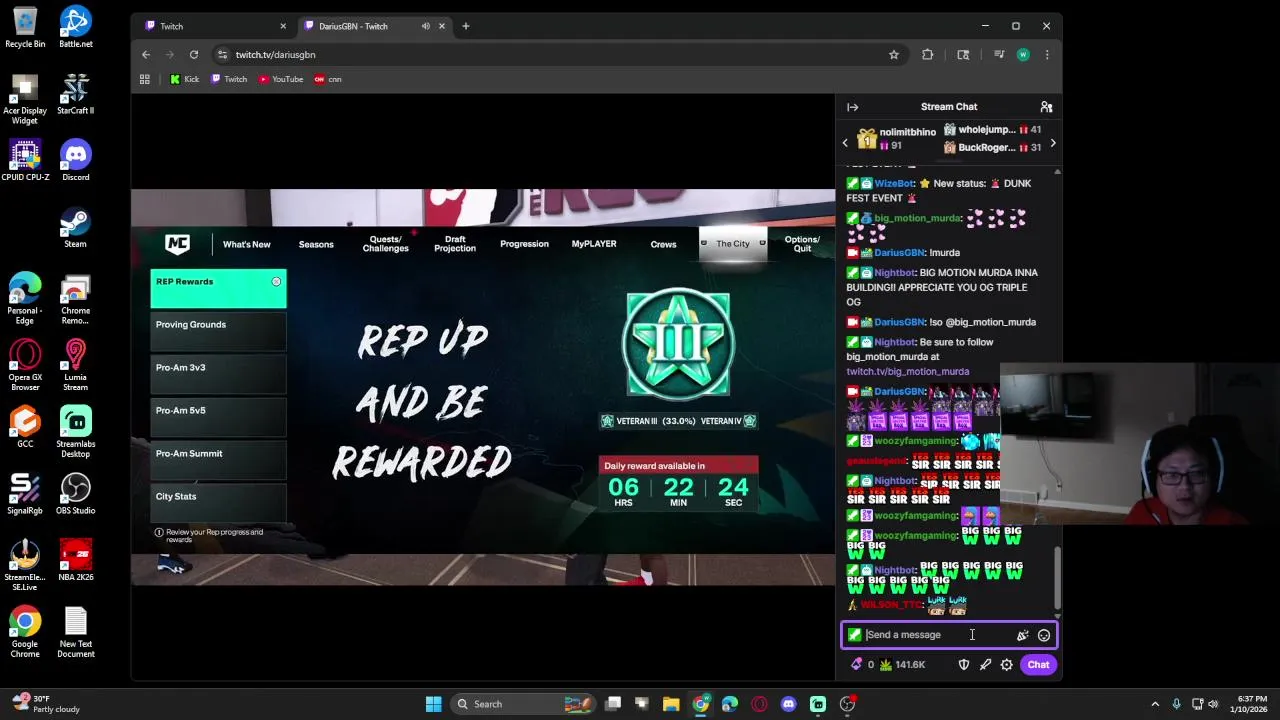Select REP Rewards entry

218,288
